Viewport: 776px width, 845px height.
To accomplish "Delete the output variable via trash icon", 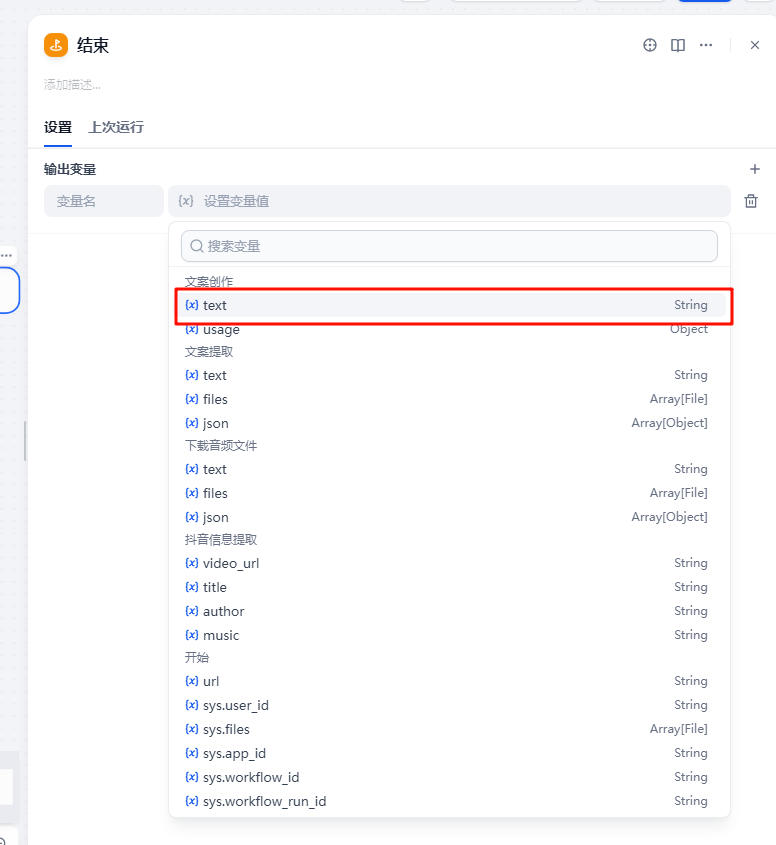I will point(751,201).
